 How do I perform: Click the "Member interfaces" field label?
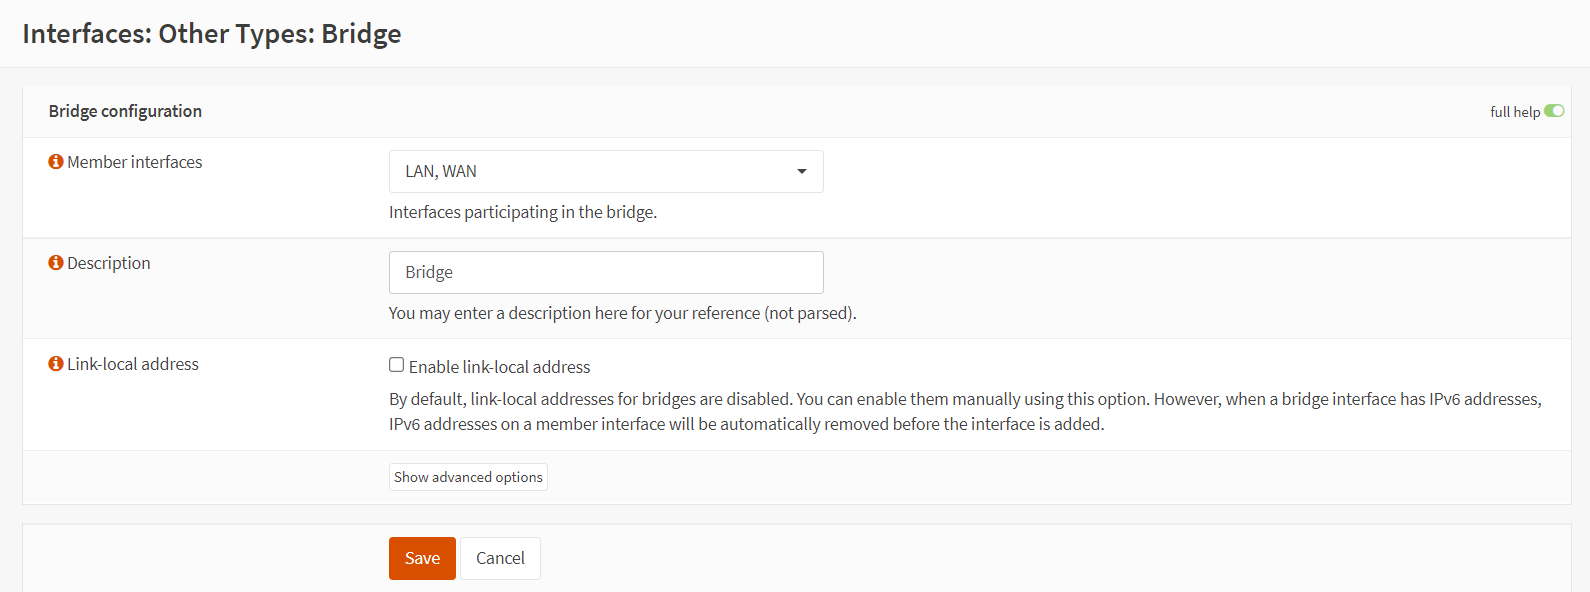134,162
